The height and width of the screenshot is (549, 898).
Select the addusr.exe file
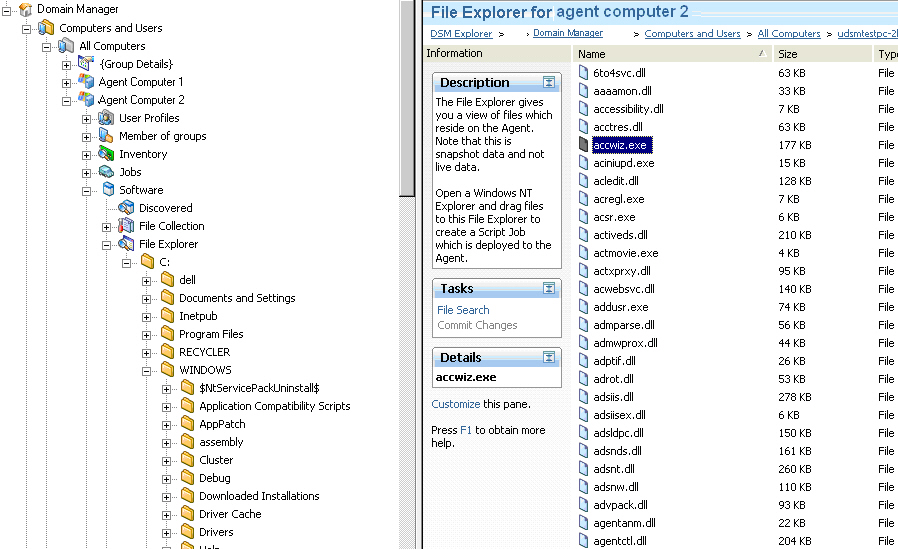[621, 307]
